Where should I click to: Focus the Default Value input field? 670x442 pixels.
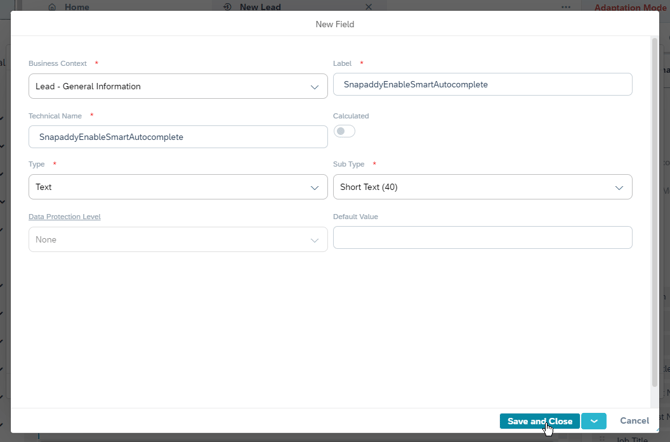pyautogui.click(x=482, y=237)
